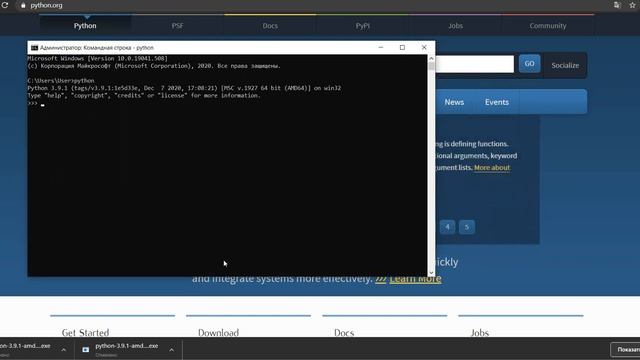Viewport: 640px width, 360px height.
Task: Close the command prompt window
Action: (424, 47)
